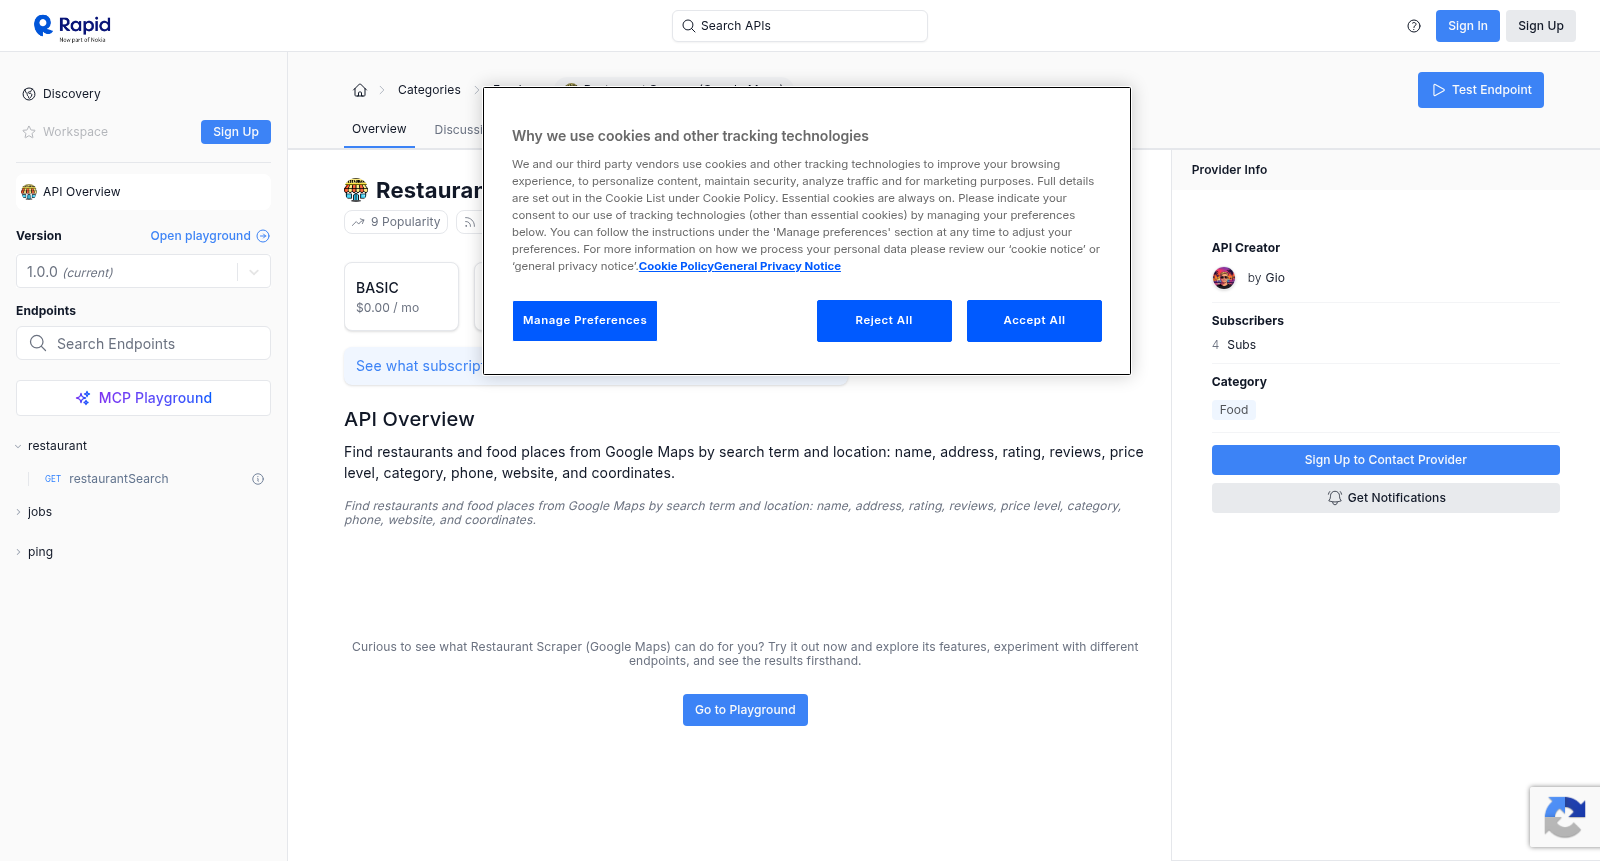Switch to the Overview tab
Viewport: 1600px width, 861px height.
tap(379, 129)
